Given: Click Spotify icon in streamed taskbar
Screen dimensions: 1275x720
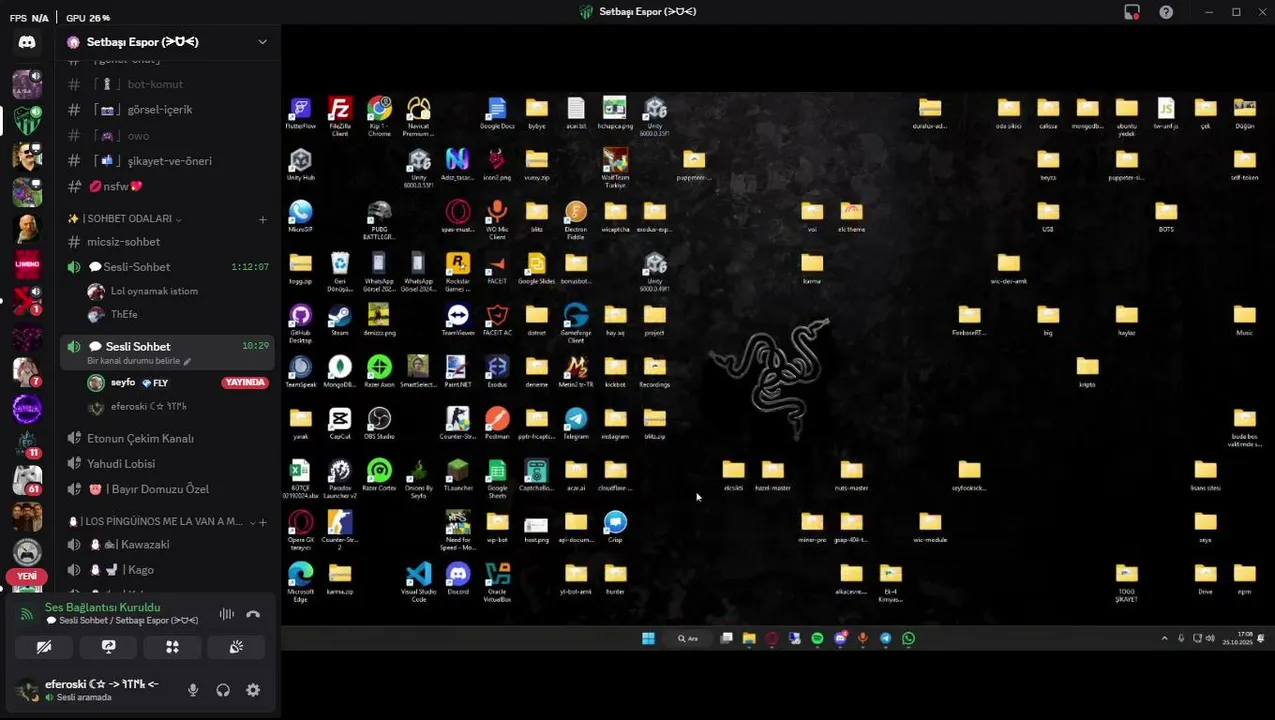Looking at the screenshot, I should pyautogui.click(x=817, y=638).
